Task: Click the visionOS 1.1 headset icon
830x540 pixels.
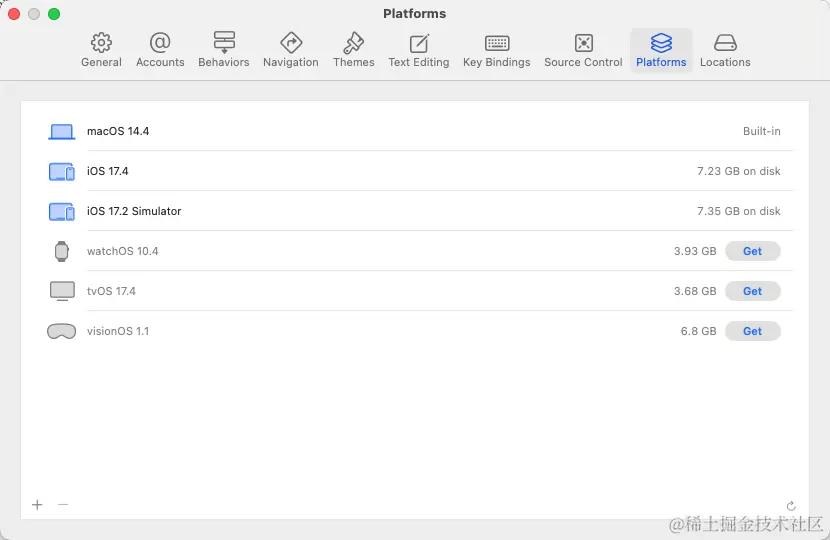Action: pyautogui.click(x=61, y=331)
